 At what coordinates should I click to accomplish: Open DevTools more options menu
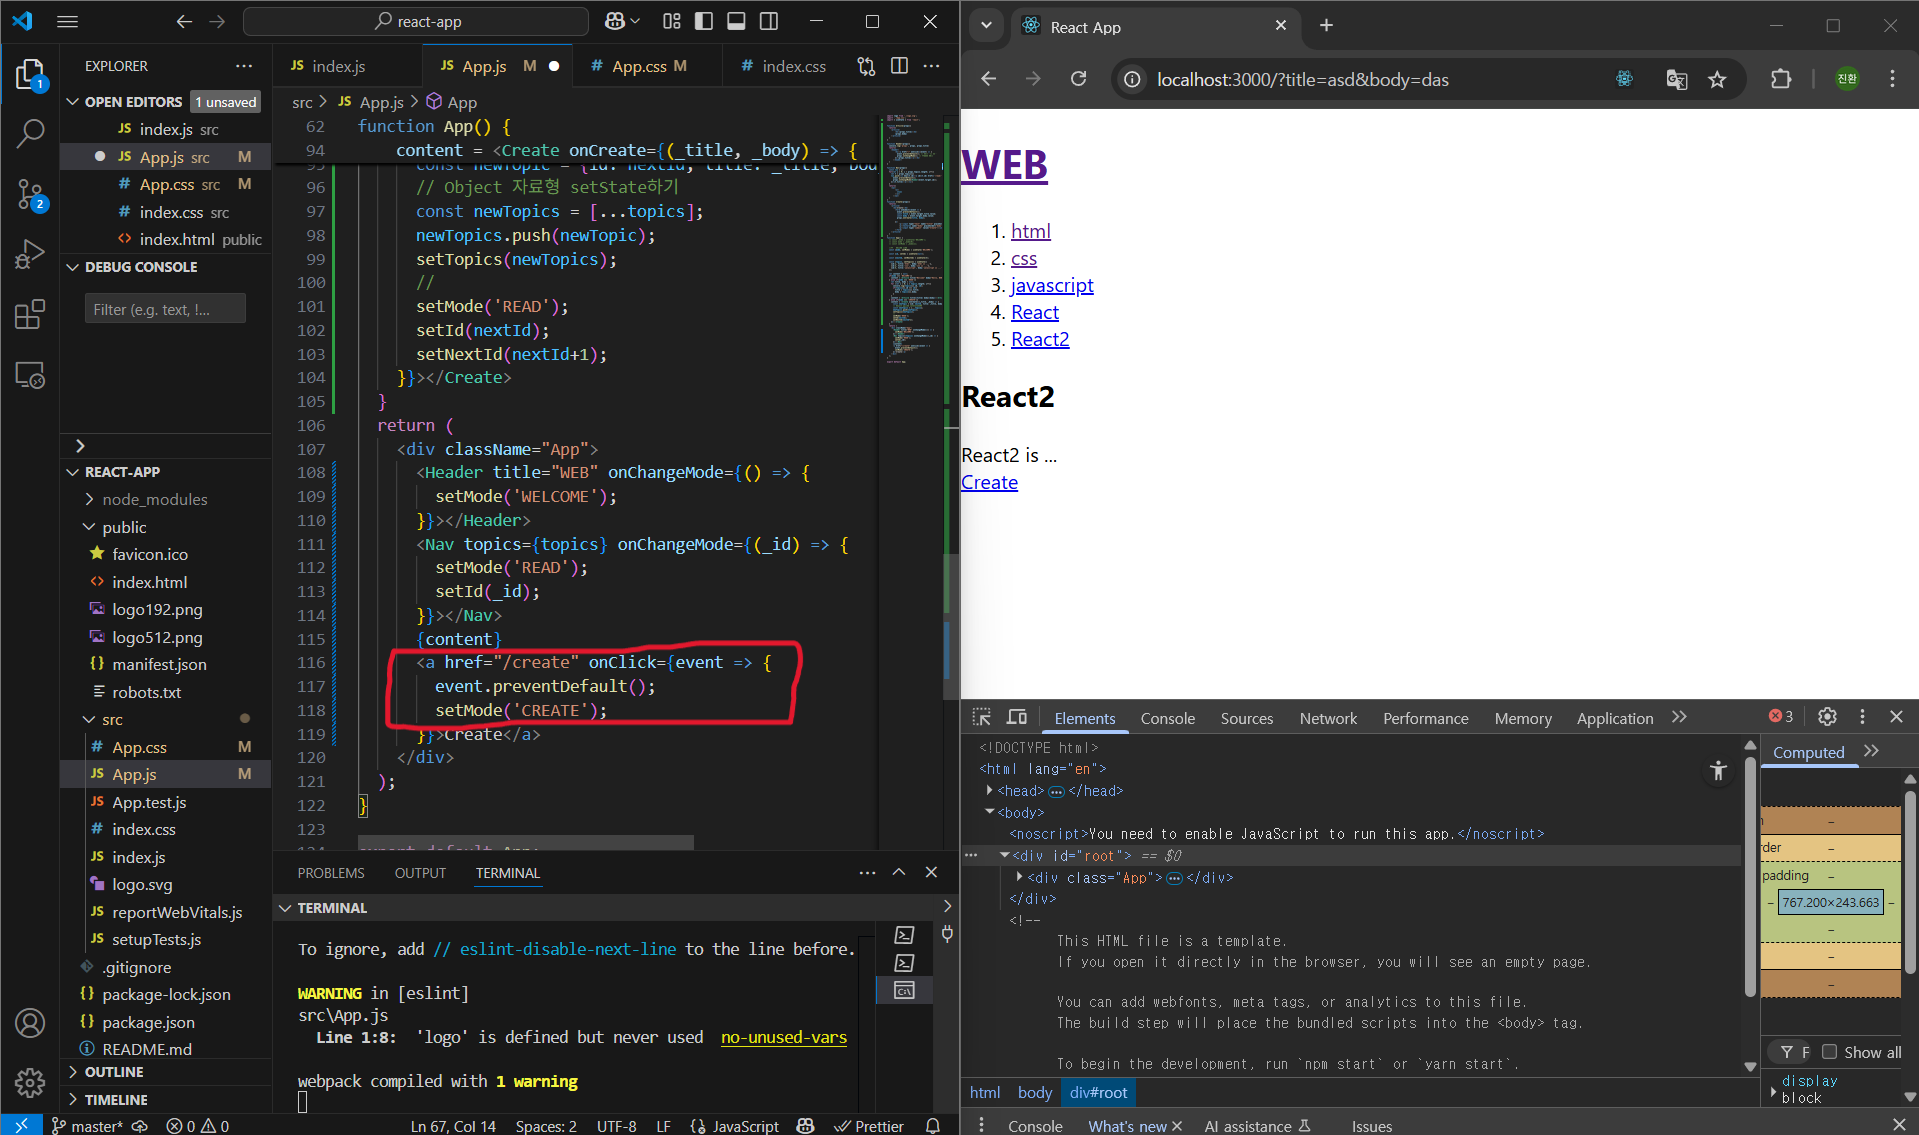click(x=1862, y=716)
